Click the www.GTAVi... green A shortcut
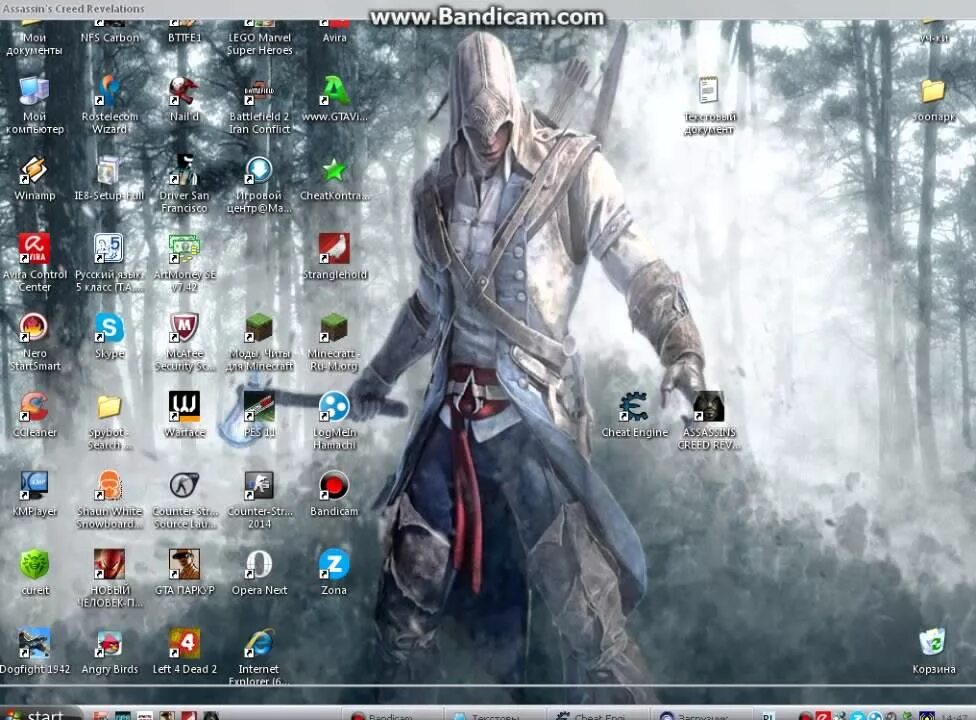Image resolution: width=976 pixels, height=720 pixels. tap(334, 91)
